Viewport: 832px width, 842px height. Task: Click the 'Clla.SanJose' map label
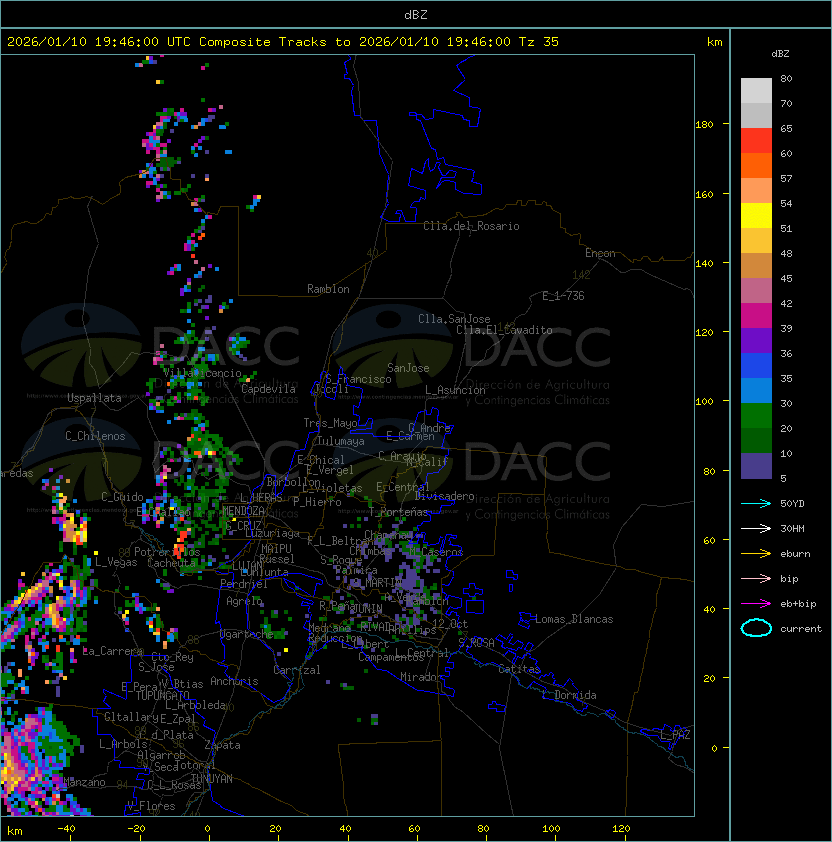tap(454, 319)
